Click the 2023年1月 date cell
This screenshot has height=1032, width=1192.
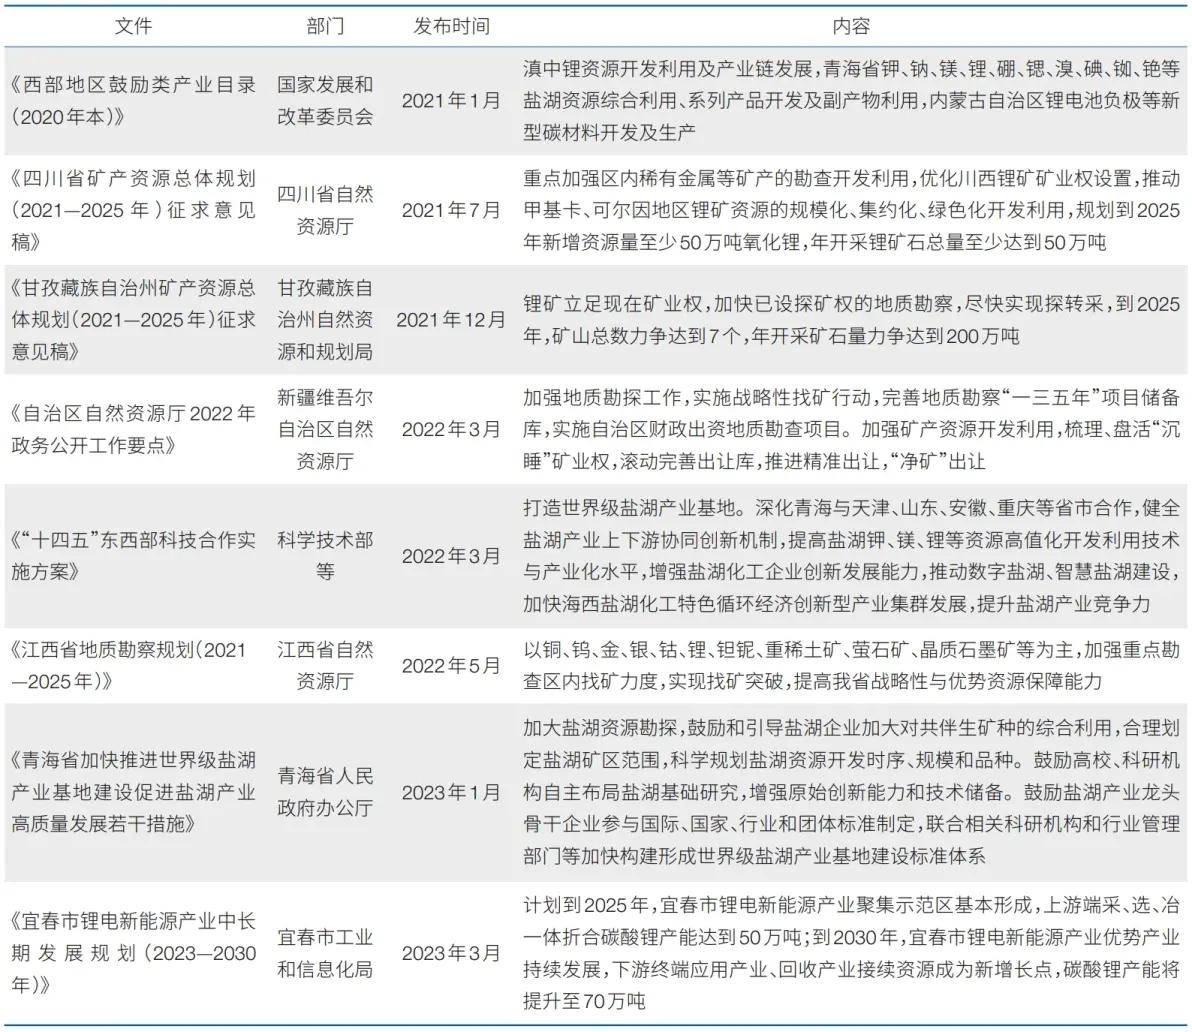451,793
